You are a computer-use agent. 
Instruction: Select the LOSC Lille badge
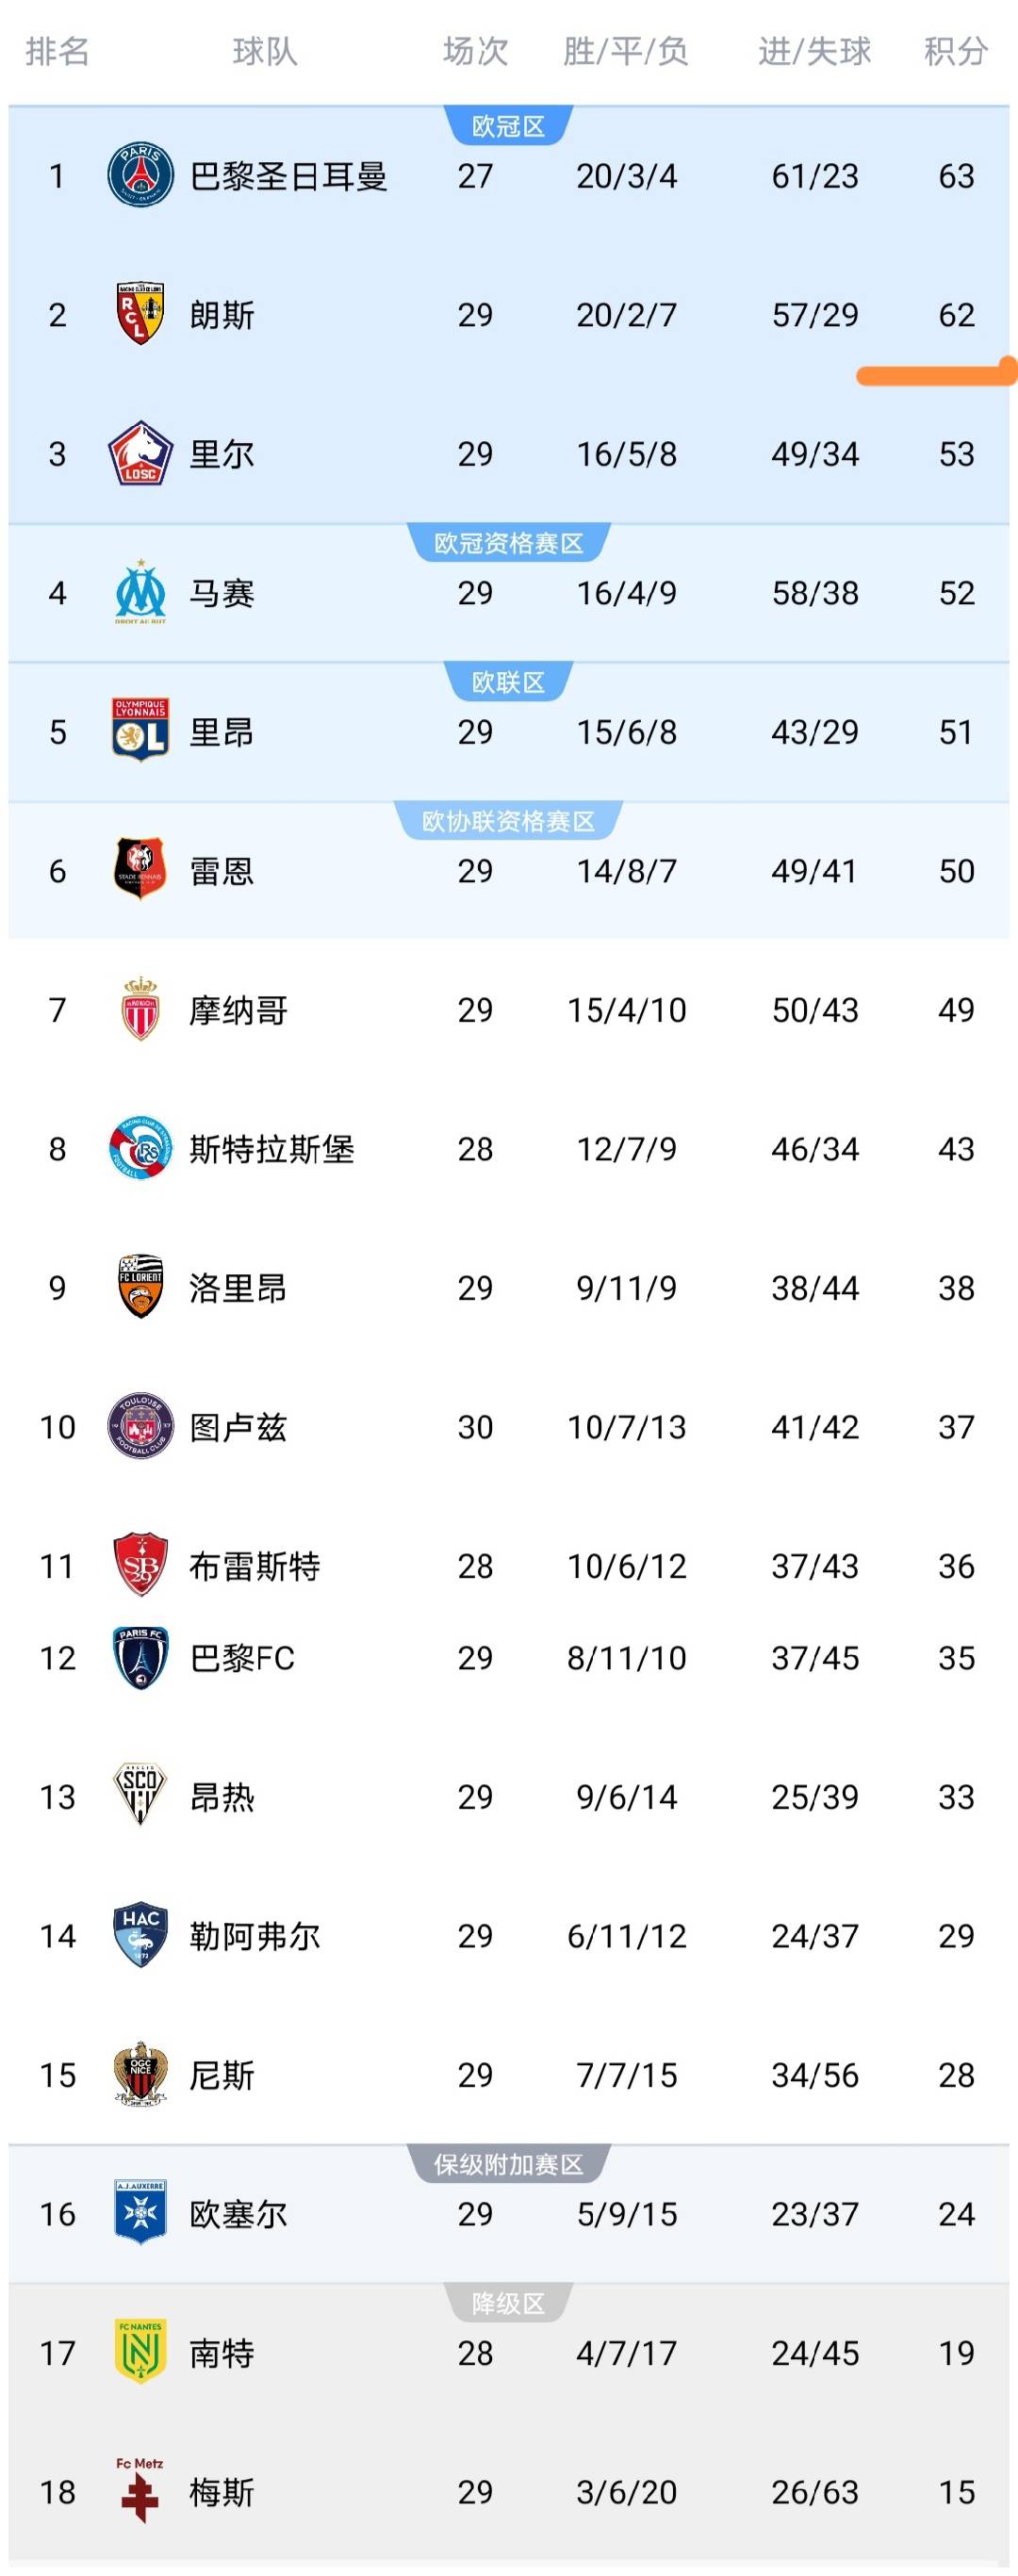coord(140,453)
